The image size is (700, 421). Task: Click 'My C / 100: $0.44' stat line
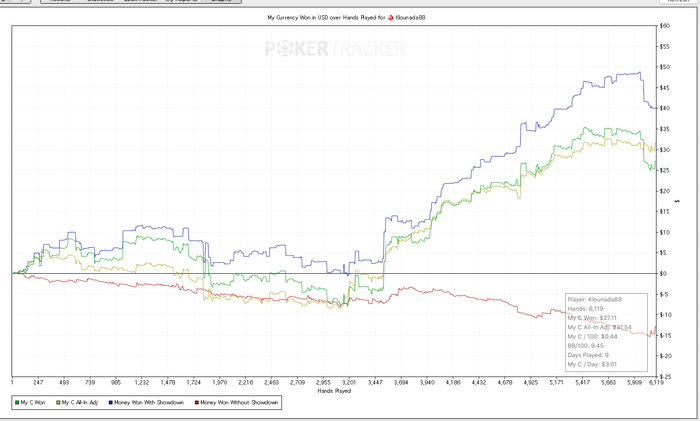[x=592, y=337]
